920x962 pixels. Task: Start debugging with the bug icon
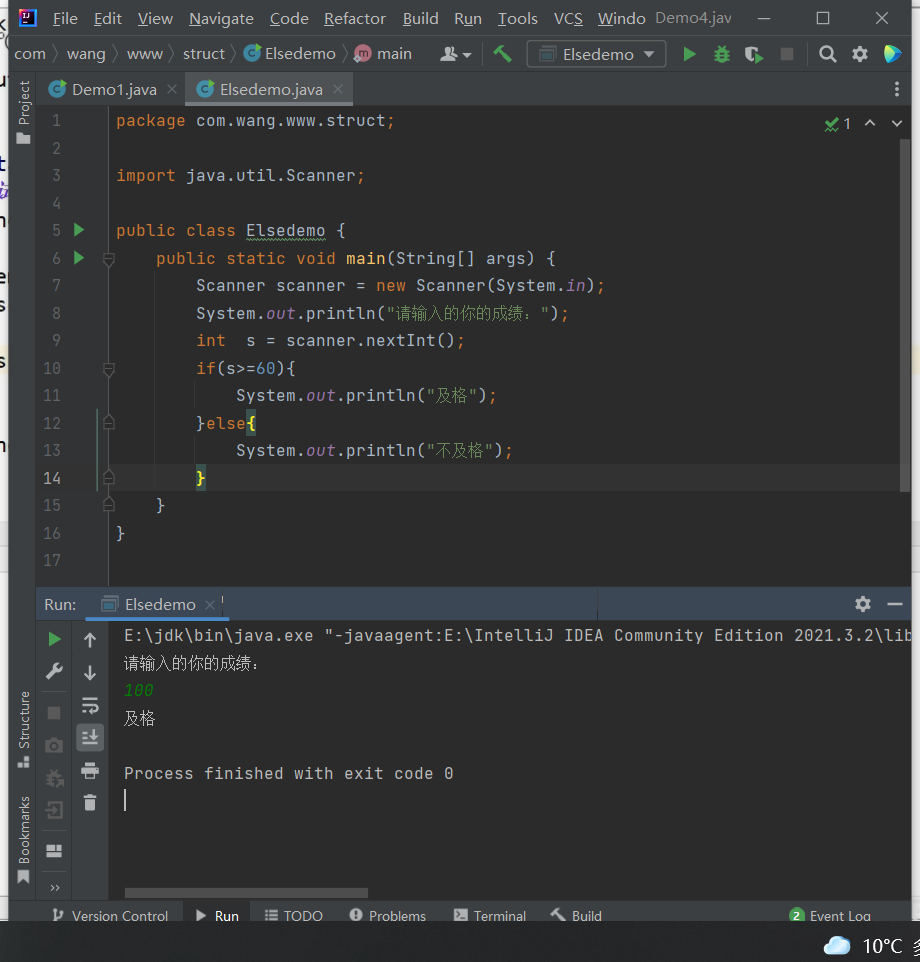[722, 54]
